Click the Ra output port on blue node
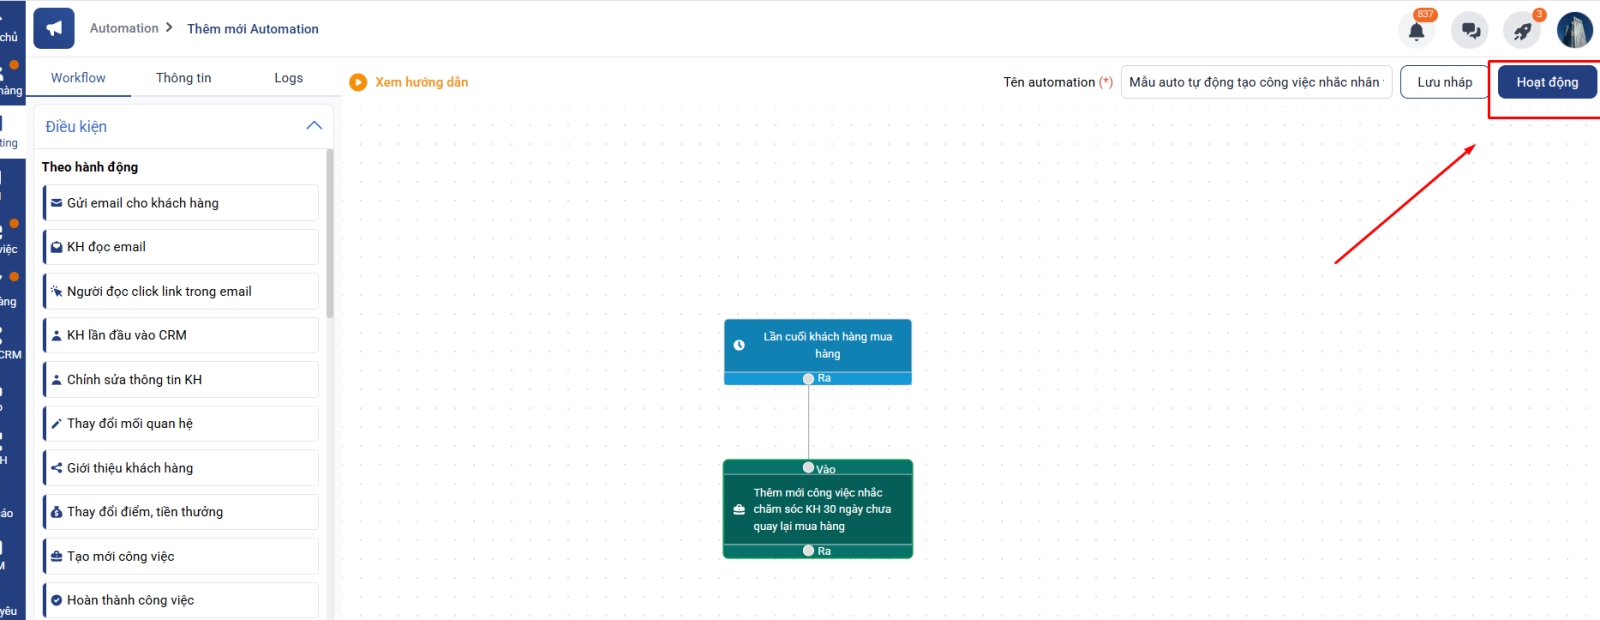Screen dimensions: 1600x620 [x=808, y=379]
